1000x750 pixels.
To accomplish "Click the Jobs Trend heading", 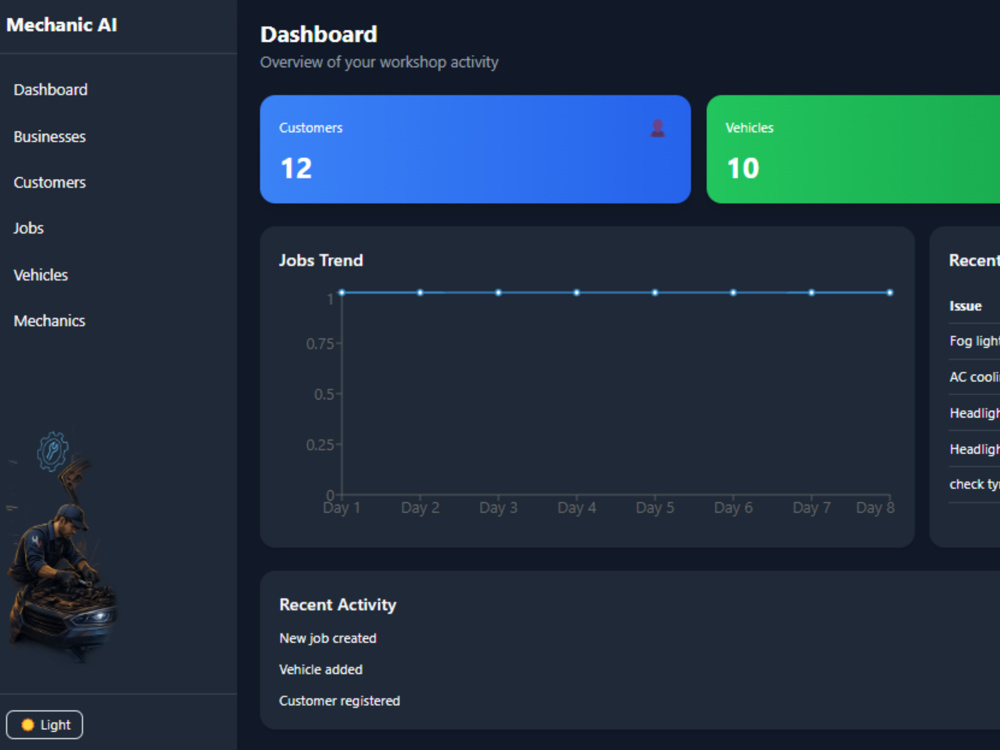I will click(321, 260).
